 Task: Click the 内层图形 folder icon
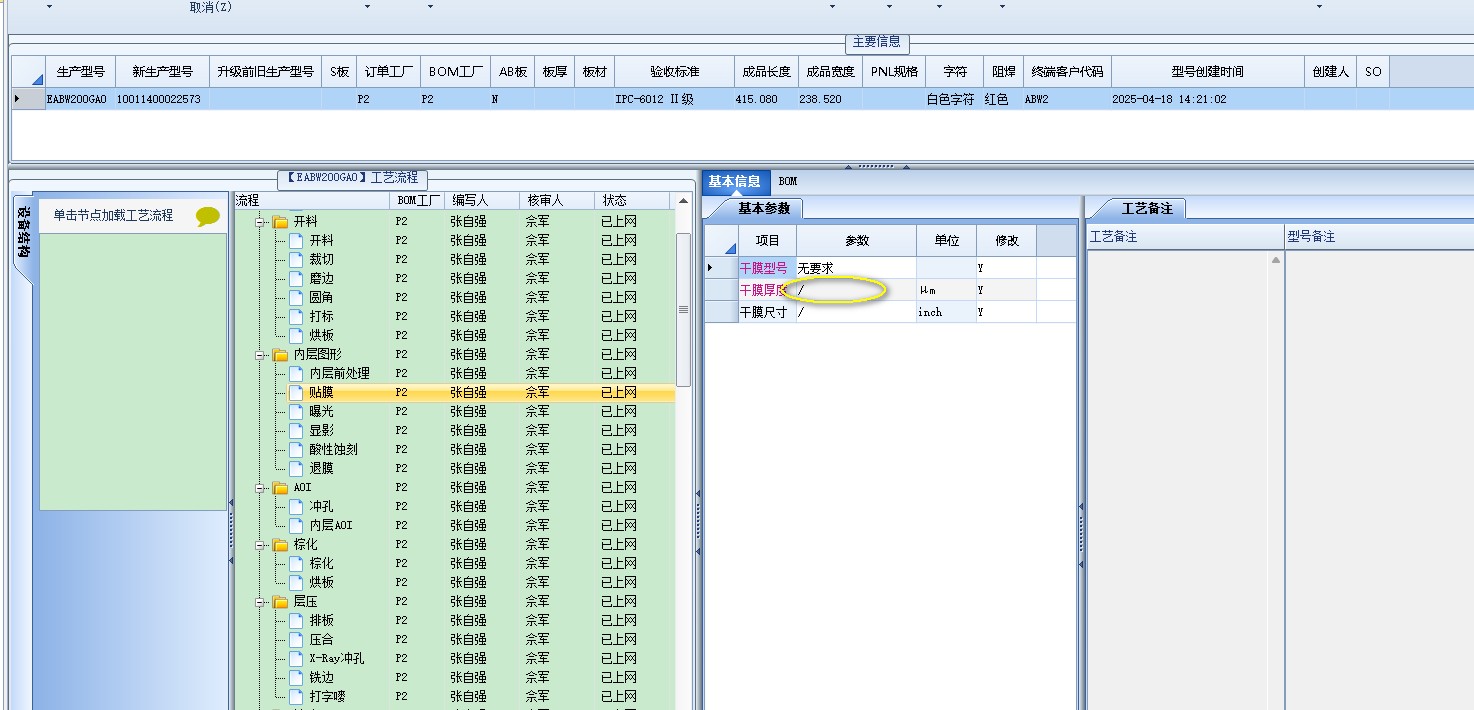(280, 354)
